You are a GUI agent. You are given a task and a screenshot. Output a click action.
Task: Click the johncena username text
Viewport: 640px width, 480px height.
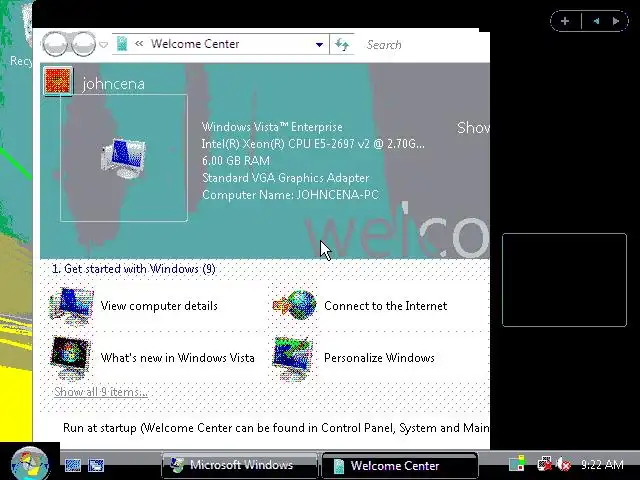point(113,84)
